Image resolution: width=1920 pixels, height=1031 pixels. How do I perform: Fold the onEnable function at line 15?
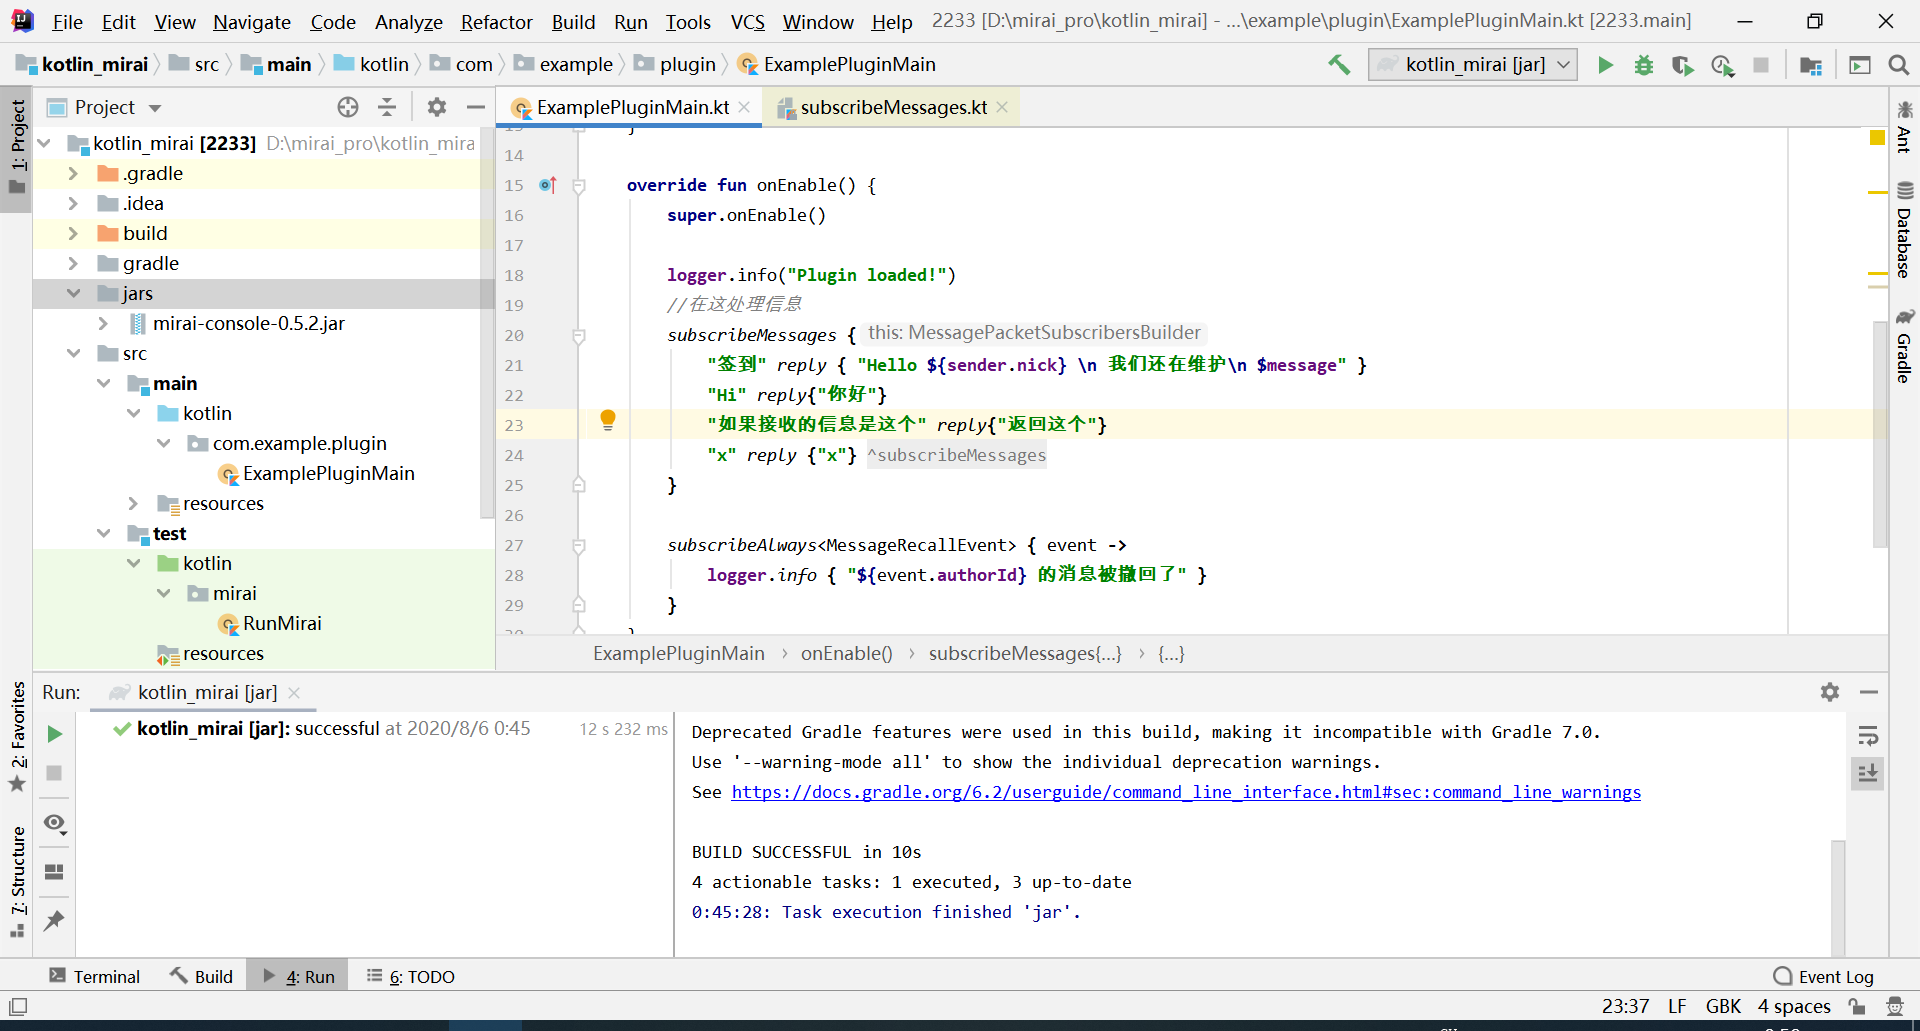coord(578,185)
